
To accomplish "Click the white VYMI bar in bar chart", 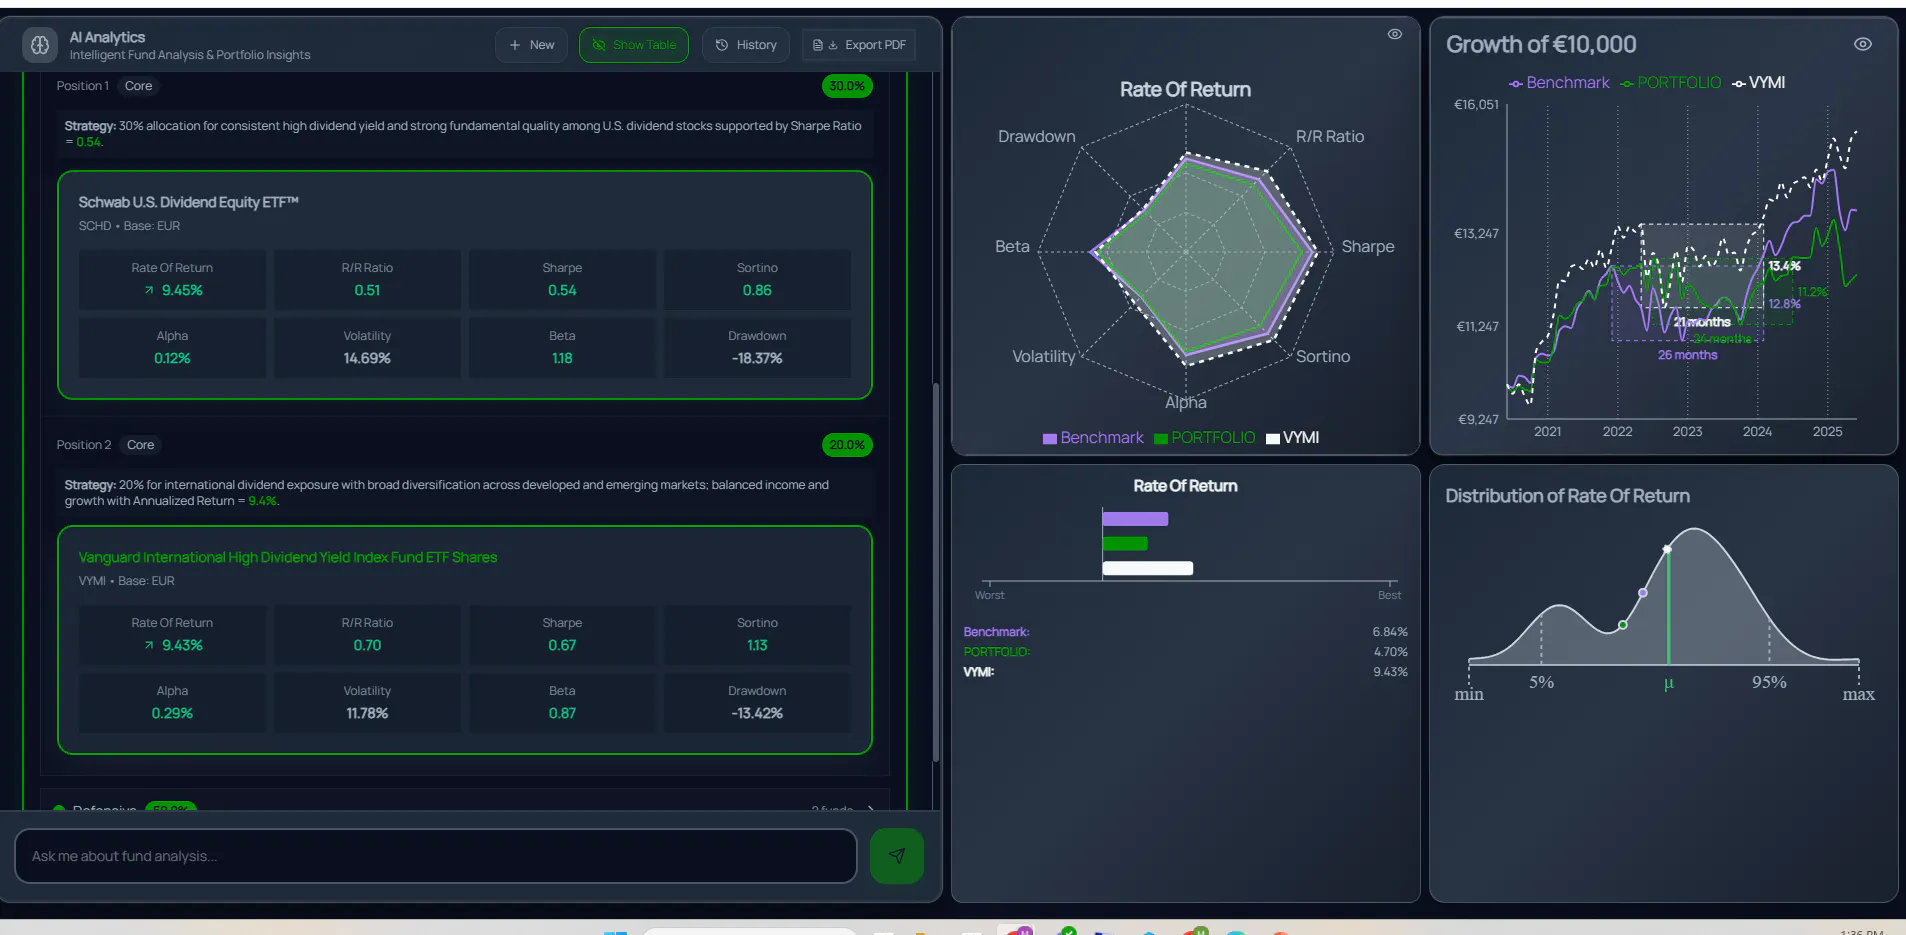I will (1148, 569).
